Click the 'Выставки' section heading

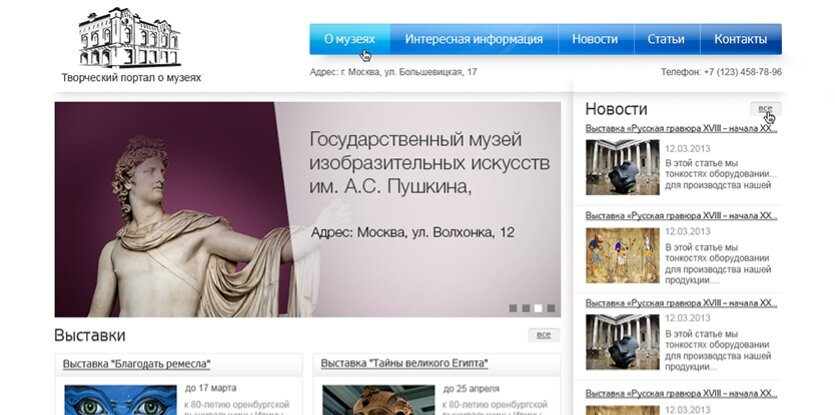(89, 336)
